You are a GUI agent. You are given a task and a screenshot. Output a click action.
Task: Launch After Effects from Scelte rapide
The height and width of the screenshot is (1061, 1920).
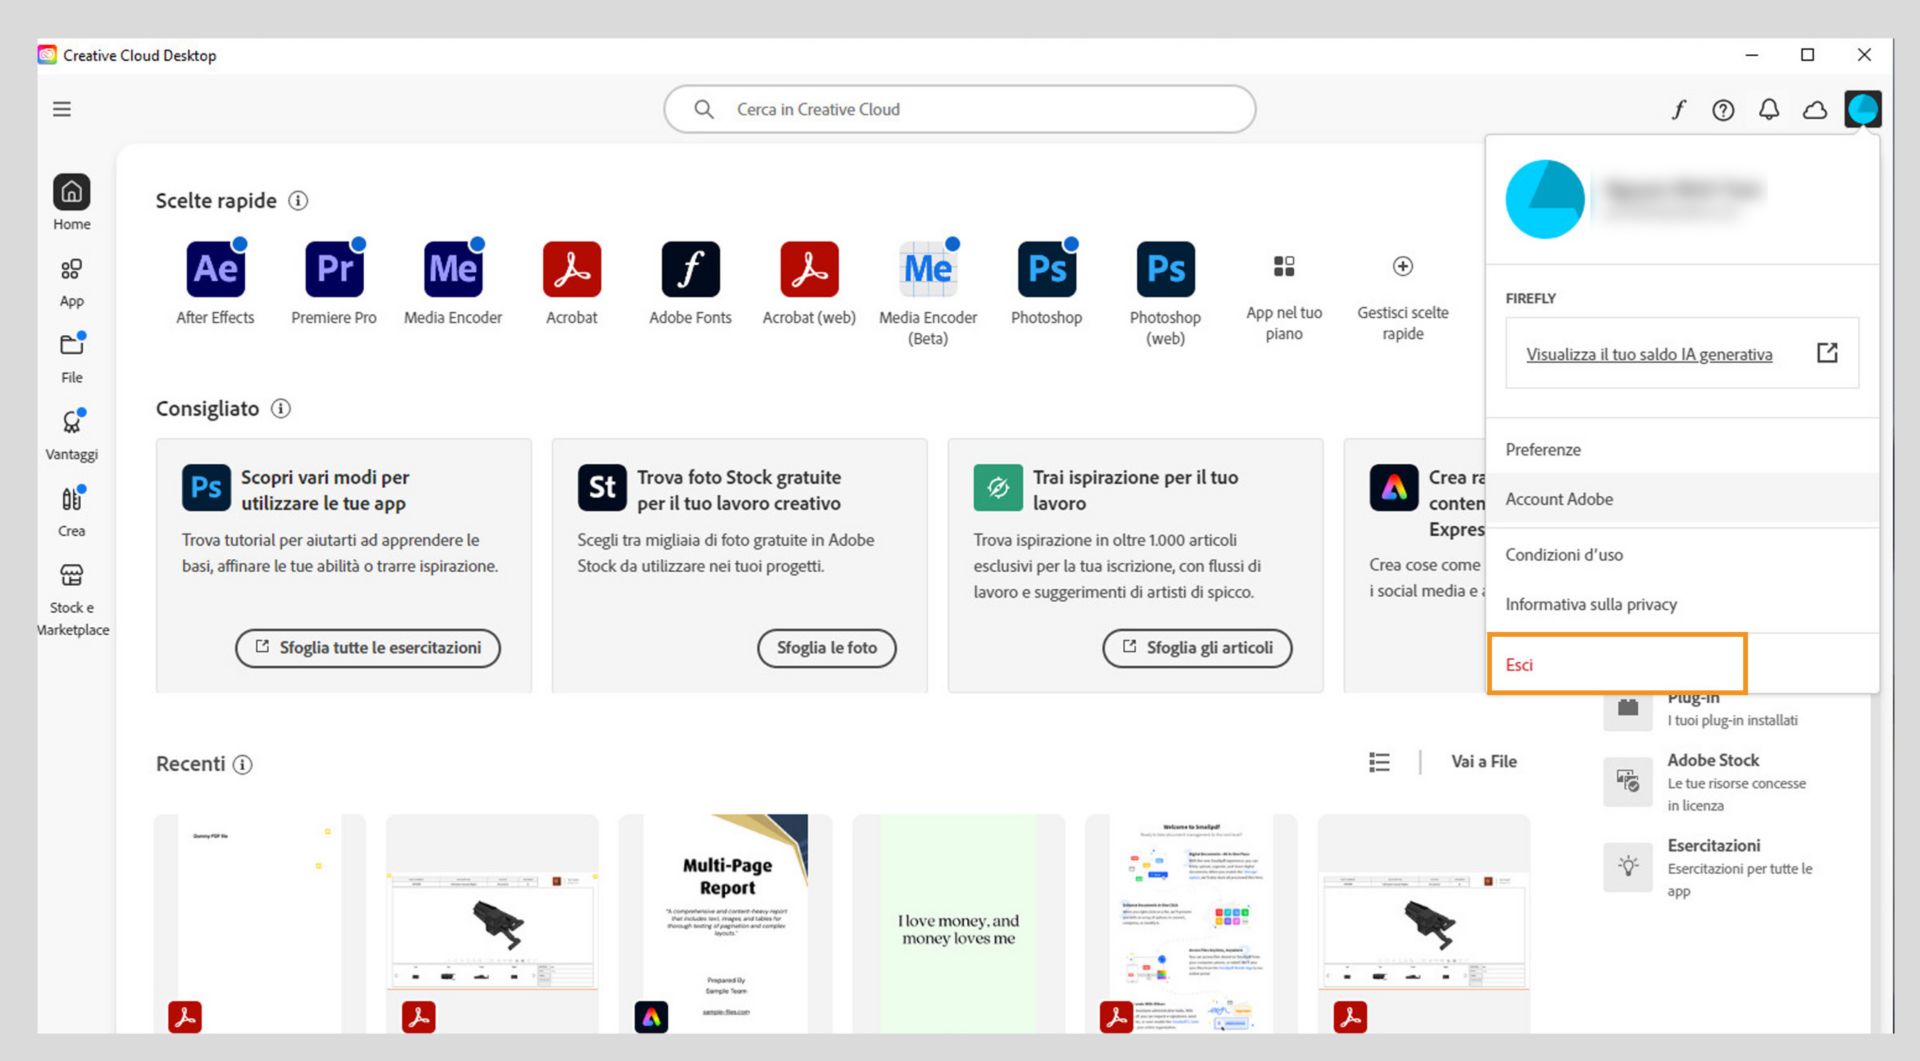[215, 269]
